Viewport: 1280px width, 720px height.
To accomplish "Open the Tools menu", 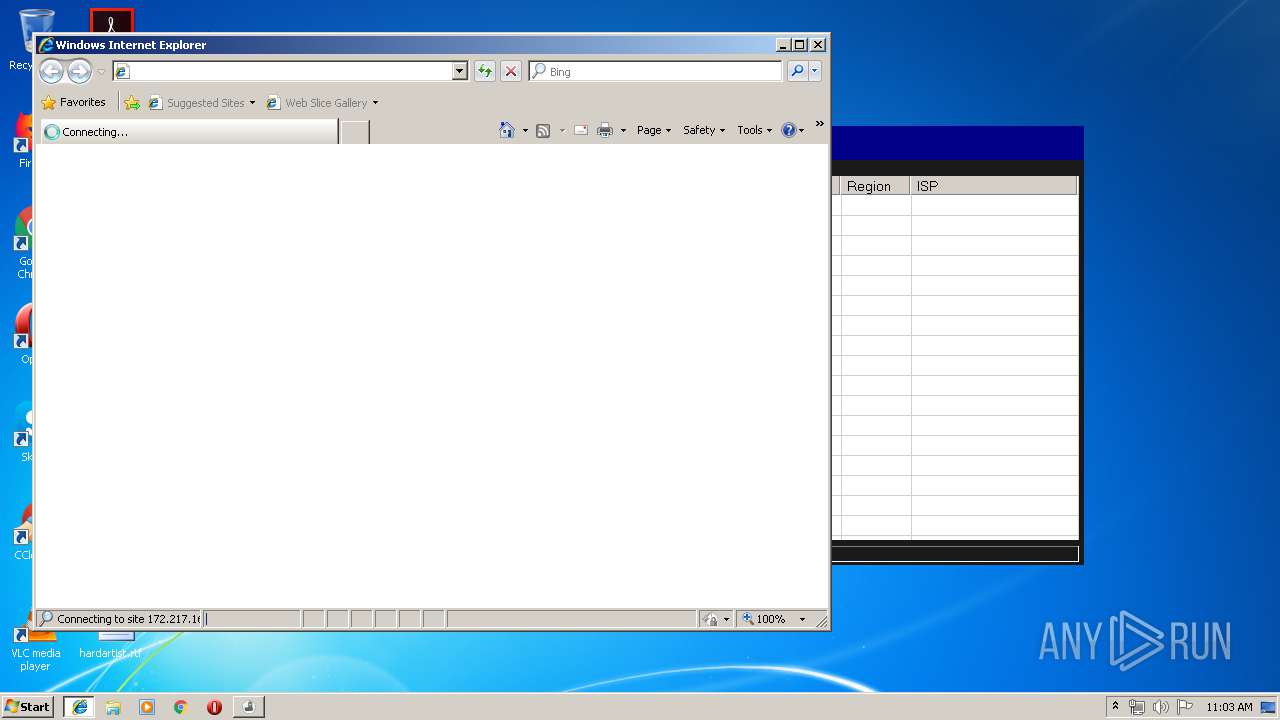I will (755, 130).
